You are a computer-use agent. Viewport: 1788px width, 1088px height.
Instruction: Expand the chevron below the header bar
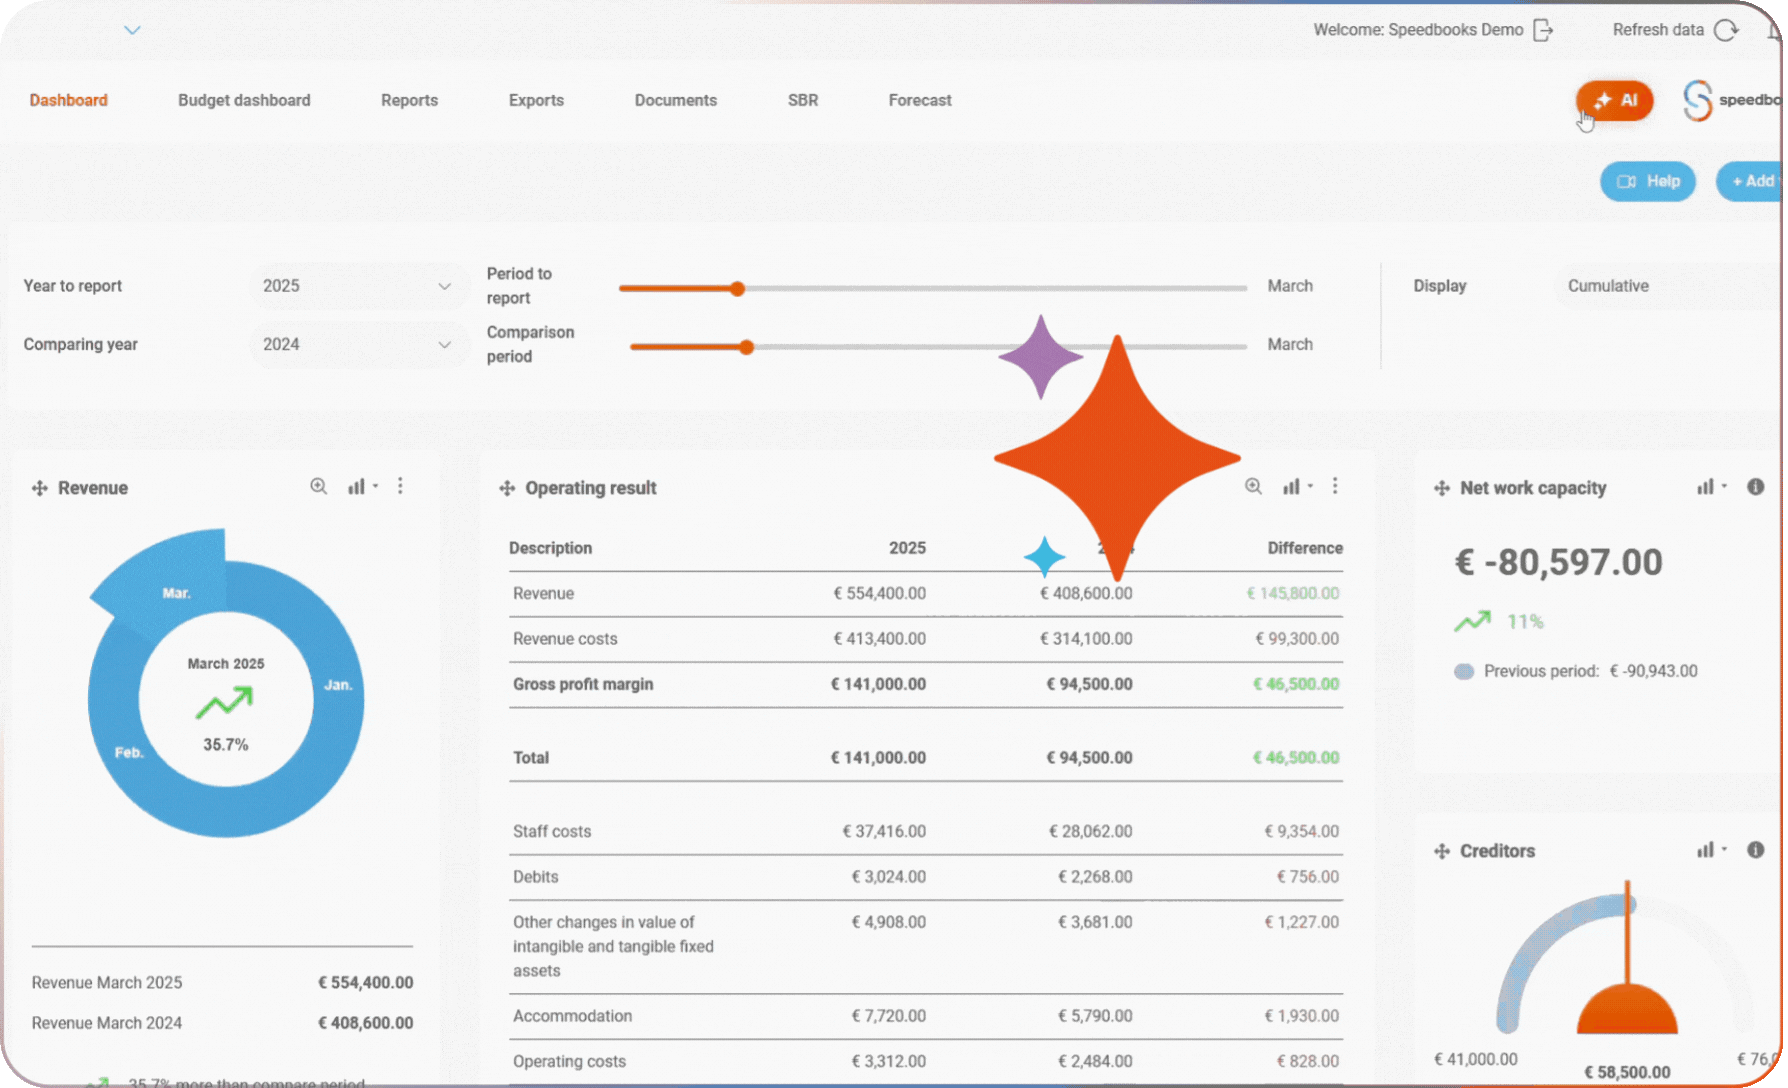click(132, 30)
